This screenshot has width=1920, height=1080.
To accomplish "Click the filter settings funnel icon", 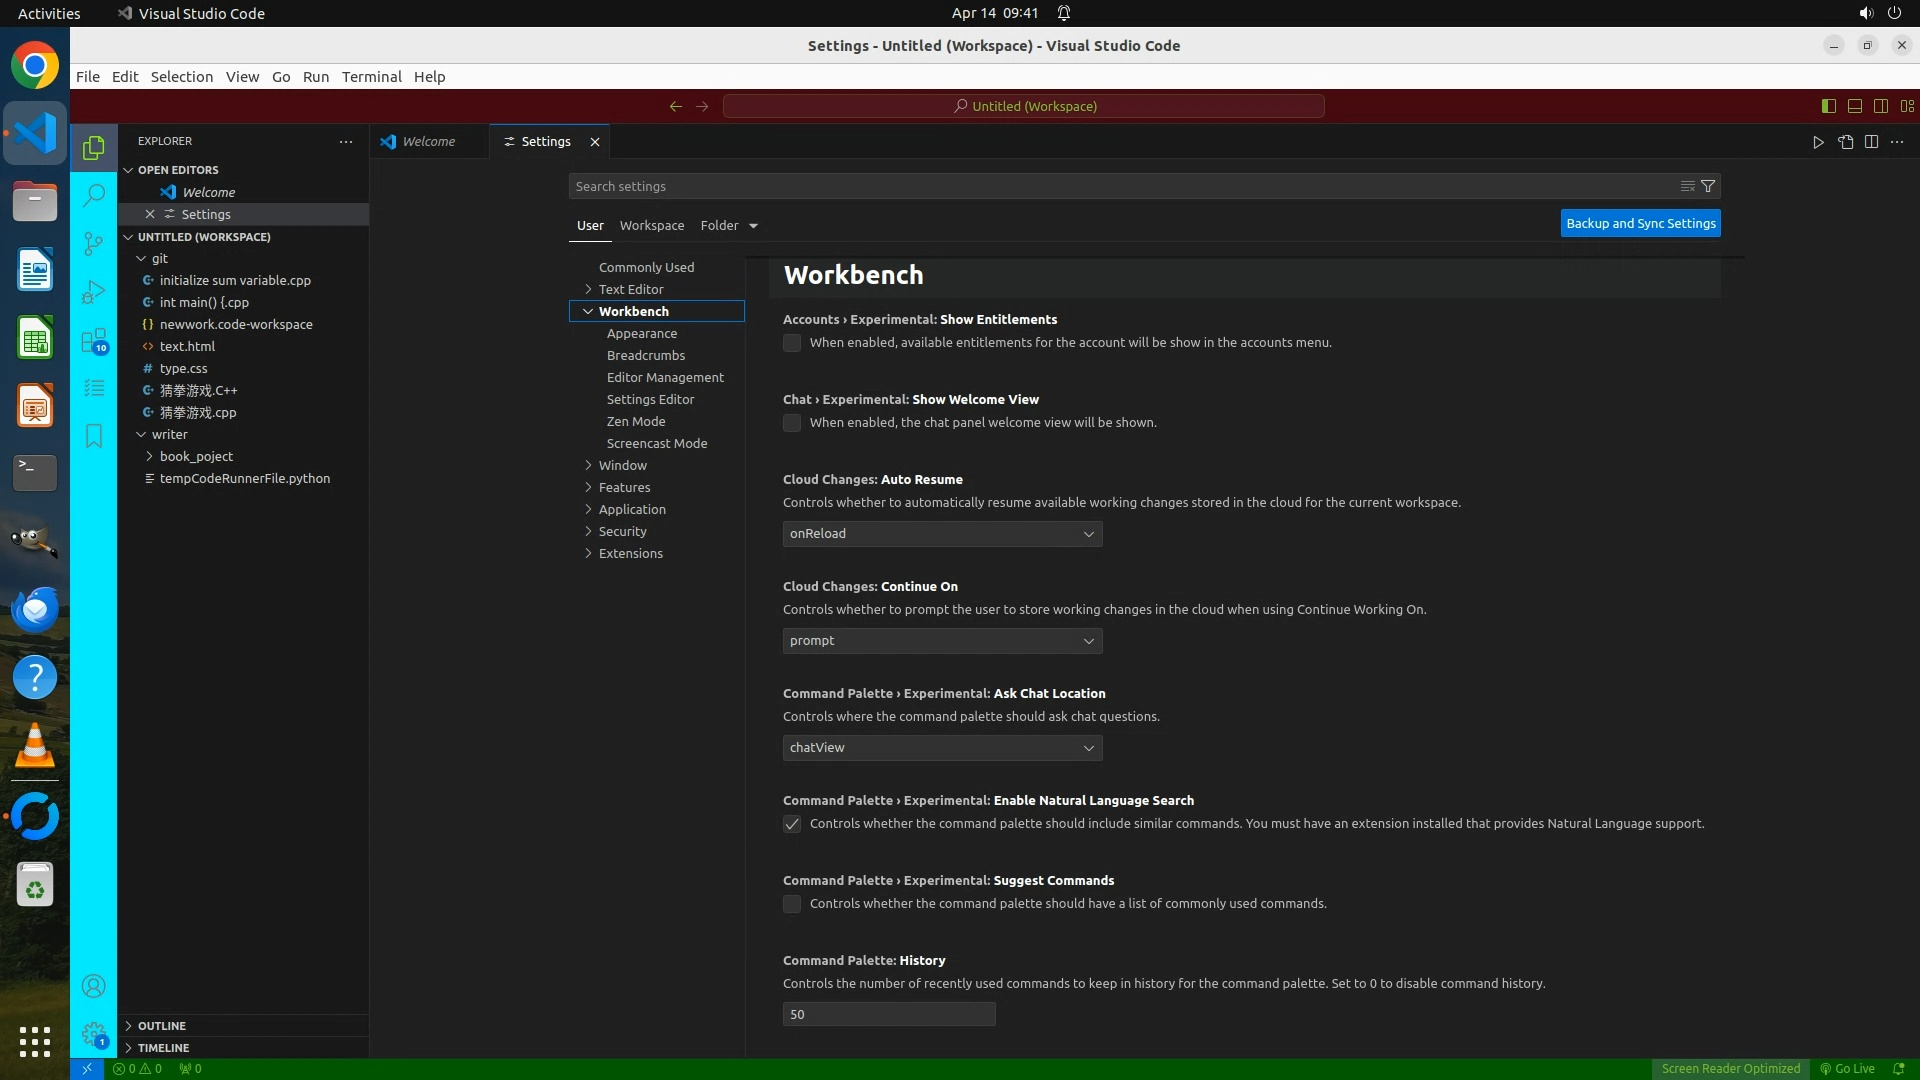I will tap(1708, 186).
